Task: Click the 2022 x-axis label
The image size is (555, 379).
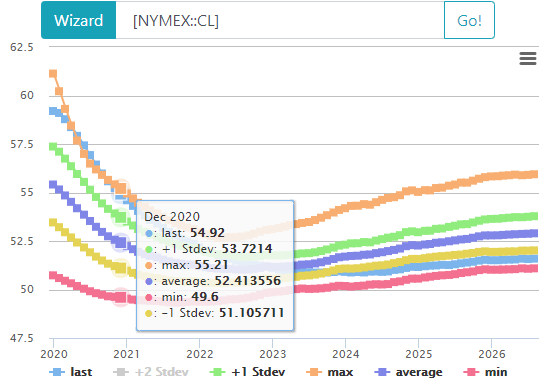Action: pos(200,354)
